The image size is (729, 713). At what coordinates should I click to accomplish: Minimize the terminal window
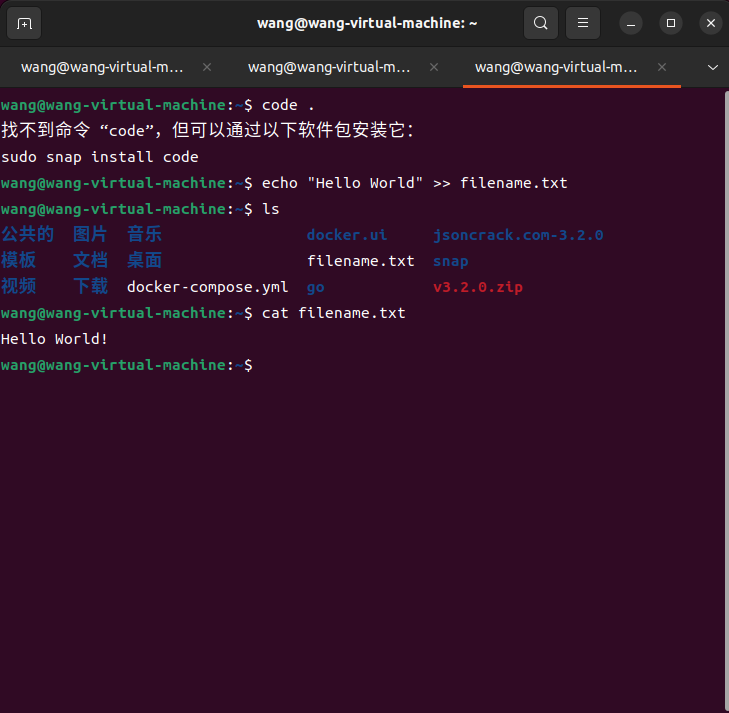(x=631, y=23)
